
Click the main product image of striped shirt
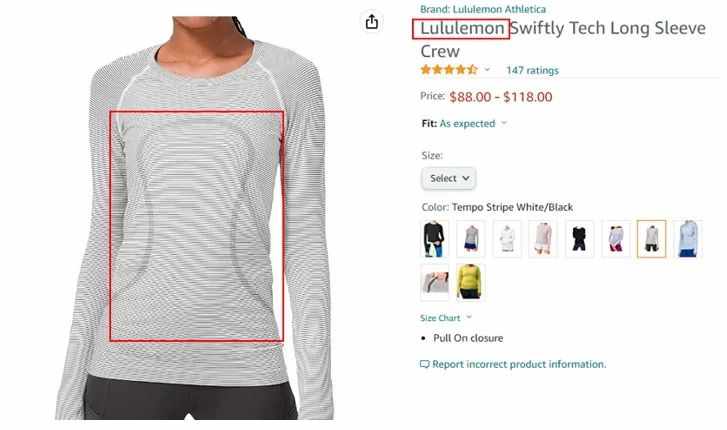click(195, 218)
